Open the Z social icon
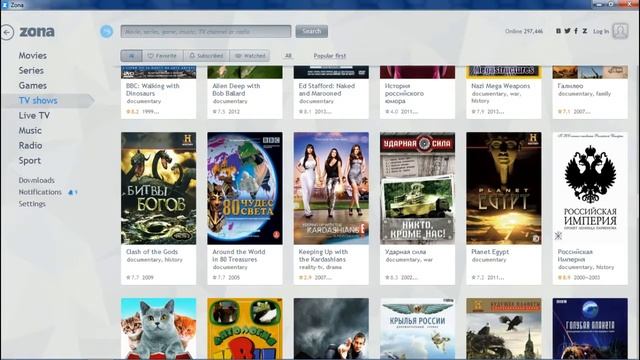This screenshot has height=360, width=640. pos(585,31)
